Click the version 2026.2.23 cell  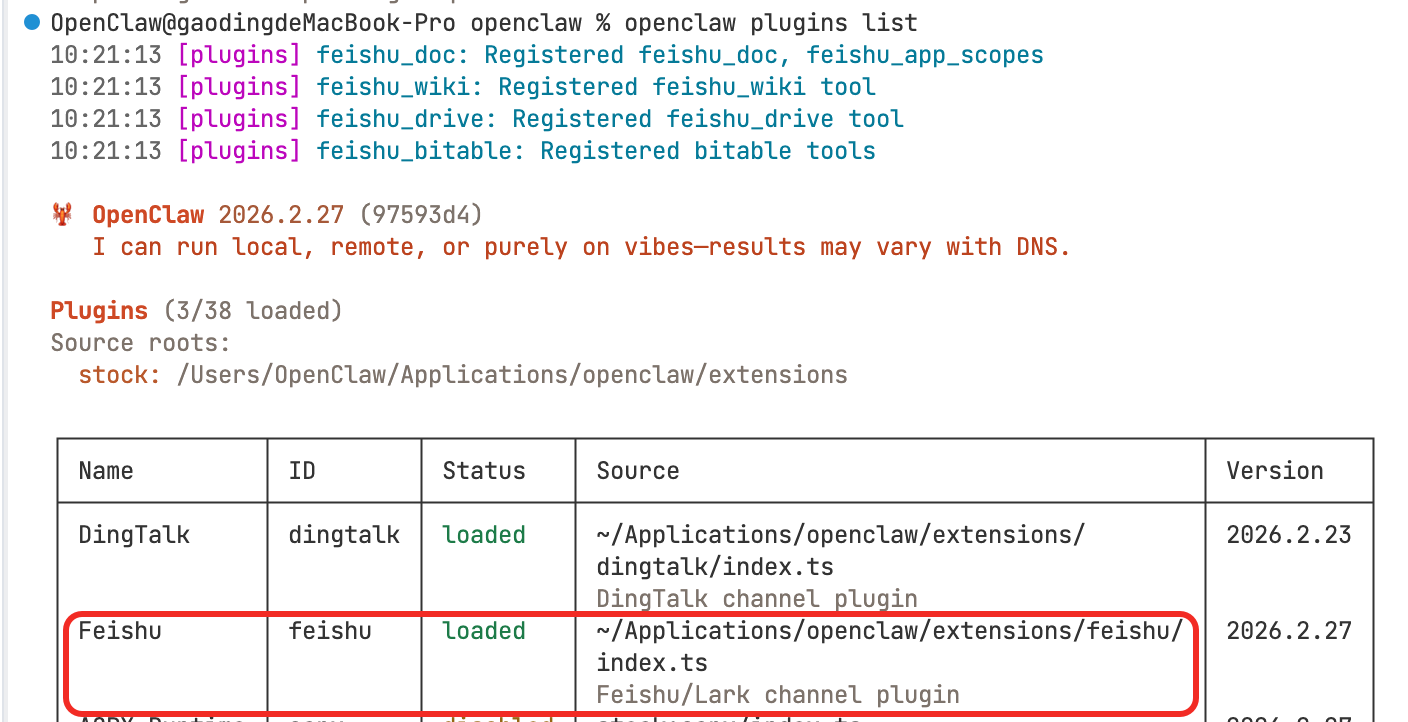tap(1289, 535)
